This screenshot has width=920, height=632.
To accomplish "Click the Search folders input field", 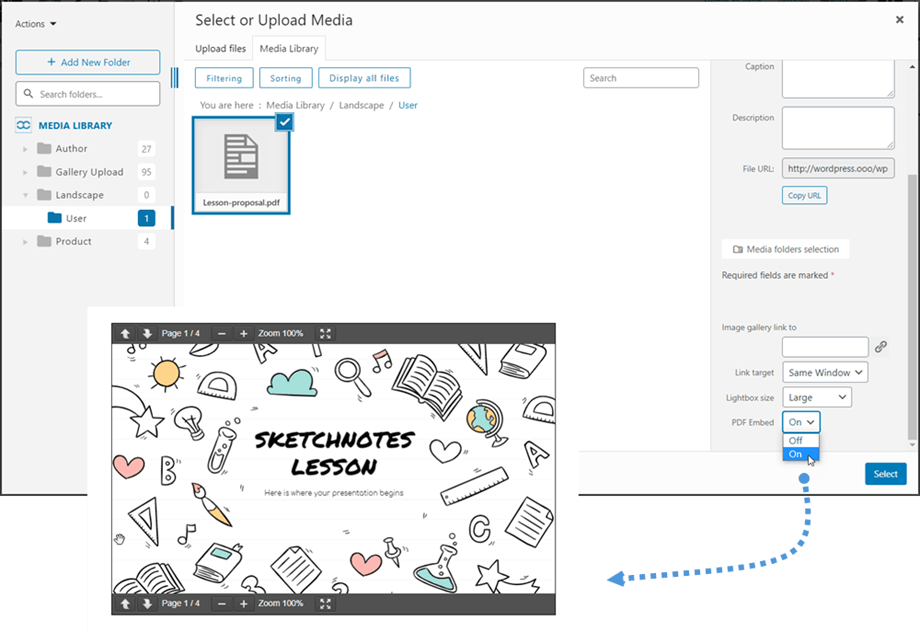I will tap(88, 94).
